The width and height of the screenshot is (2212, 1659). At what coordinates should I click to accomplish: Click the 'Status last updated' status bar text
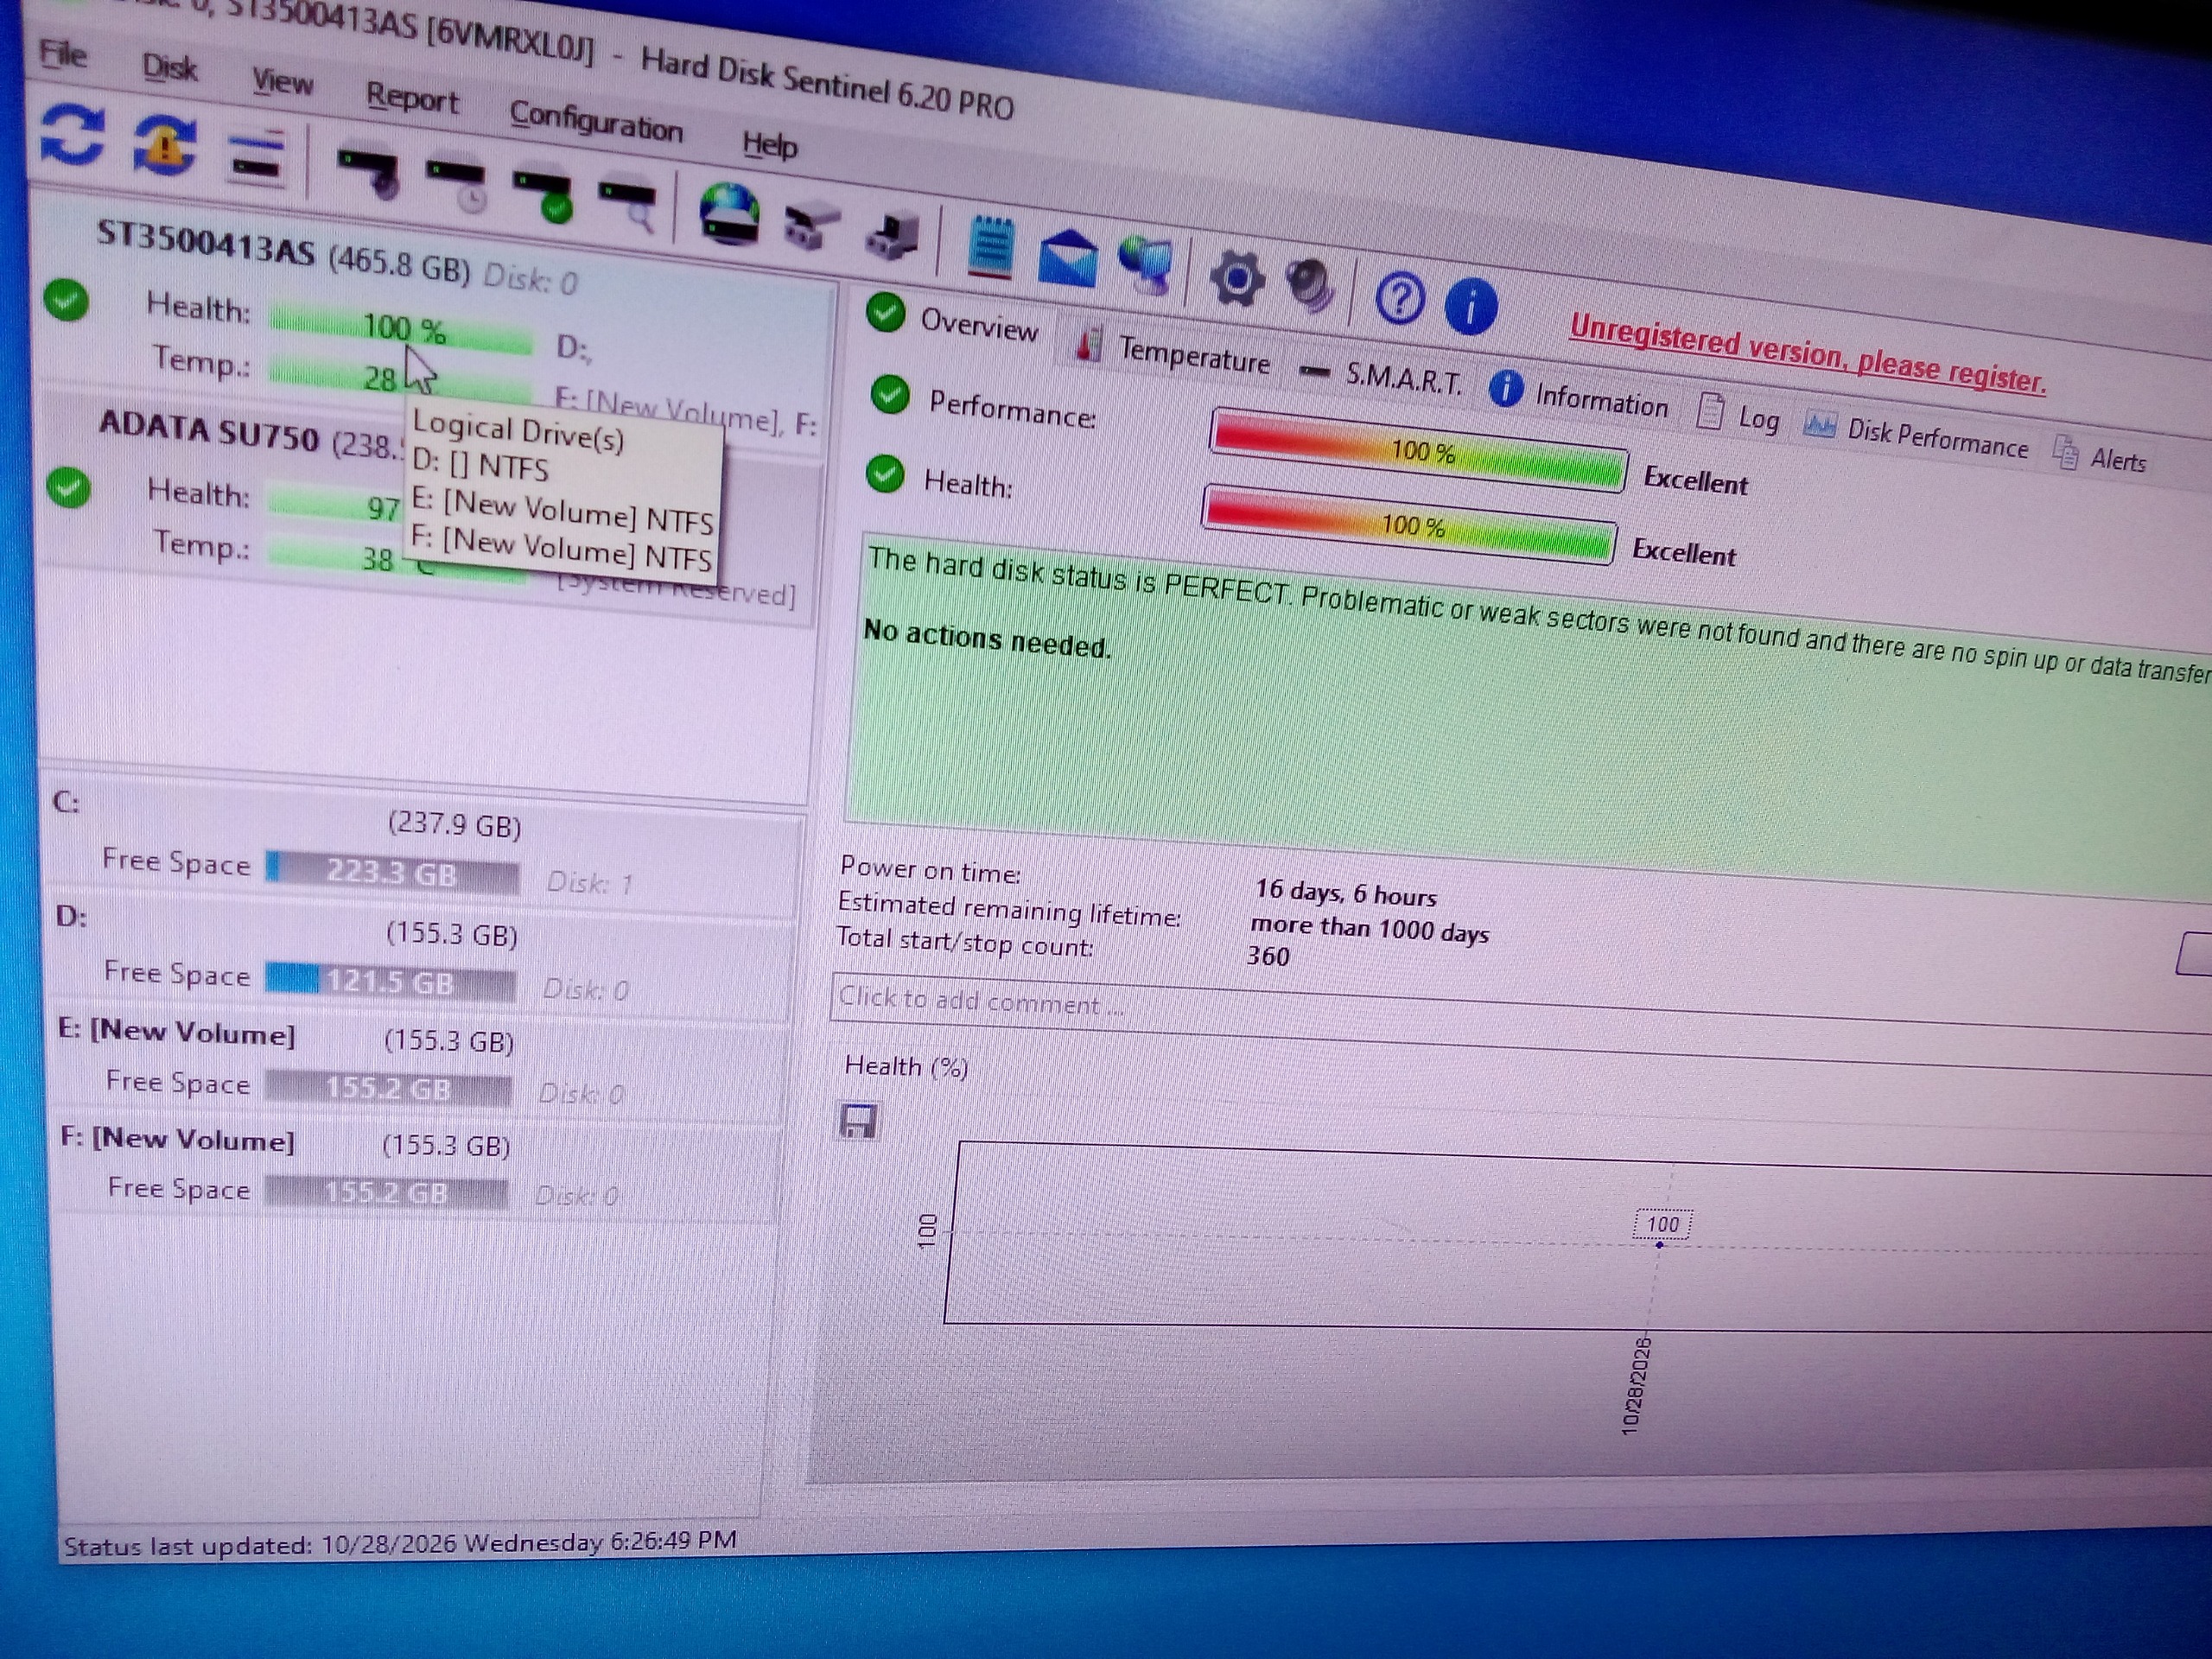[x=400, y=1543]
